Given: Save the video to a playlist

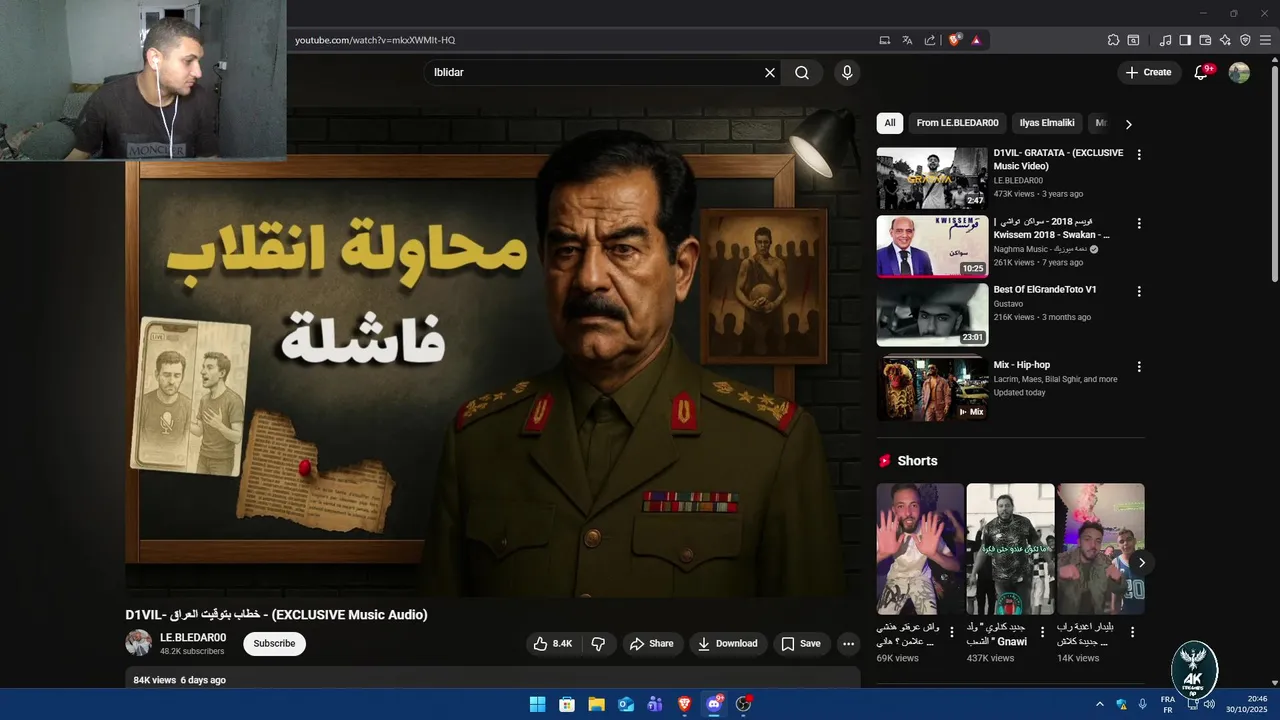Looking at the screenshot, I should click(x=801, y=644).
